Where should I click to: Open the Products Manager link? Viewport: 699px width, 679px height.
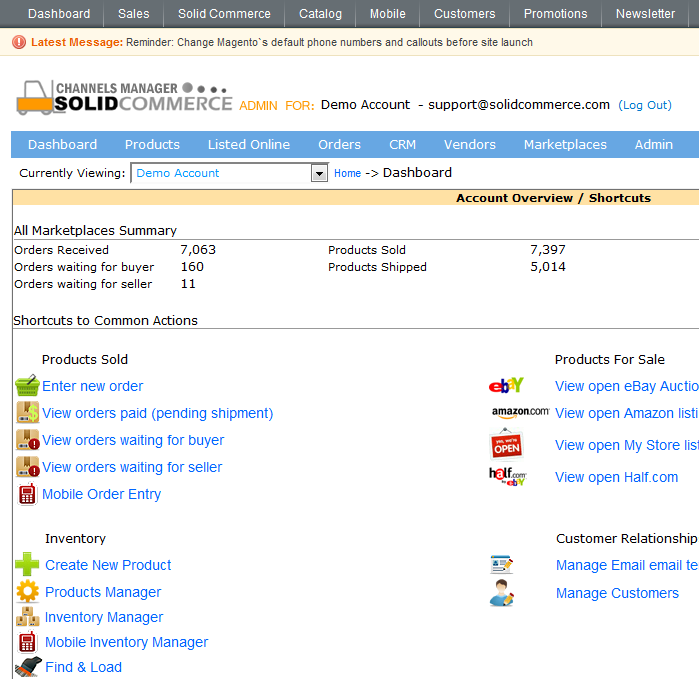point(103,592)
